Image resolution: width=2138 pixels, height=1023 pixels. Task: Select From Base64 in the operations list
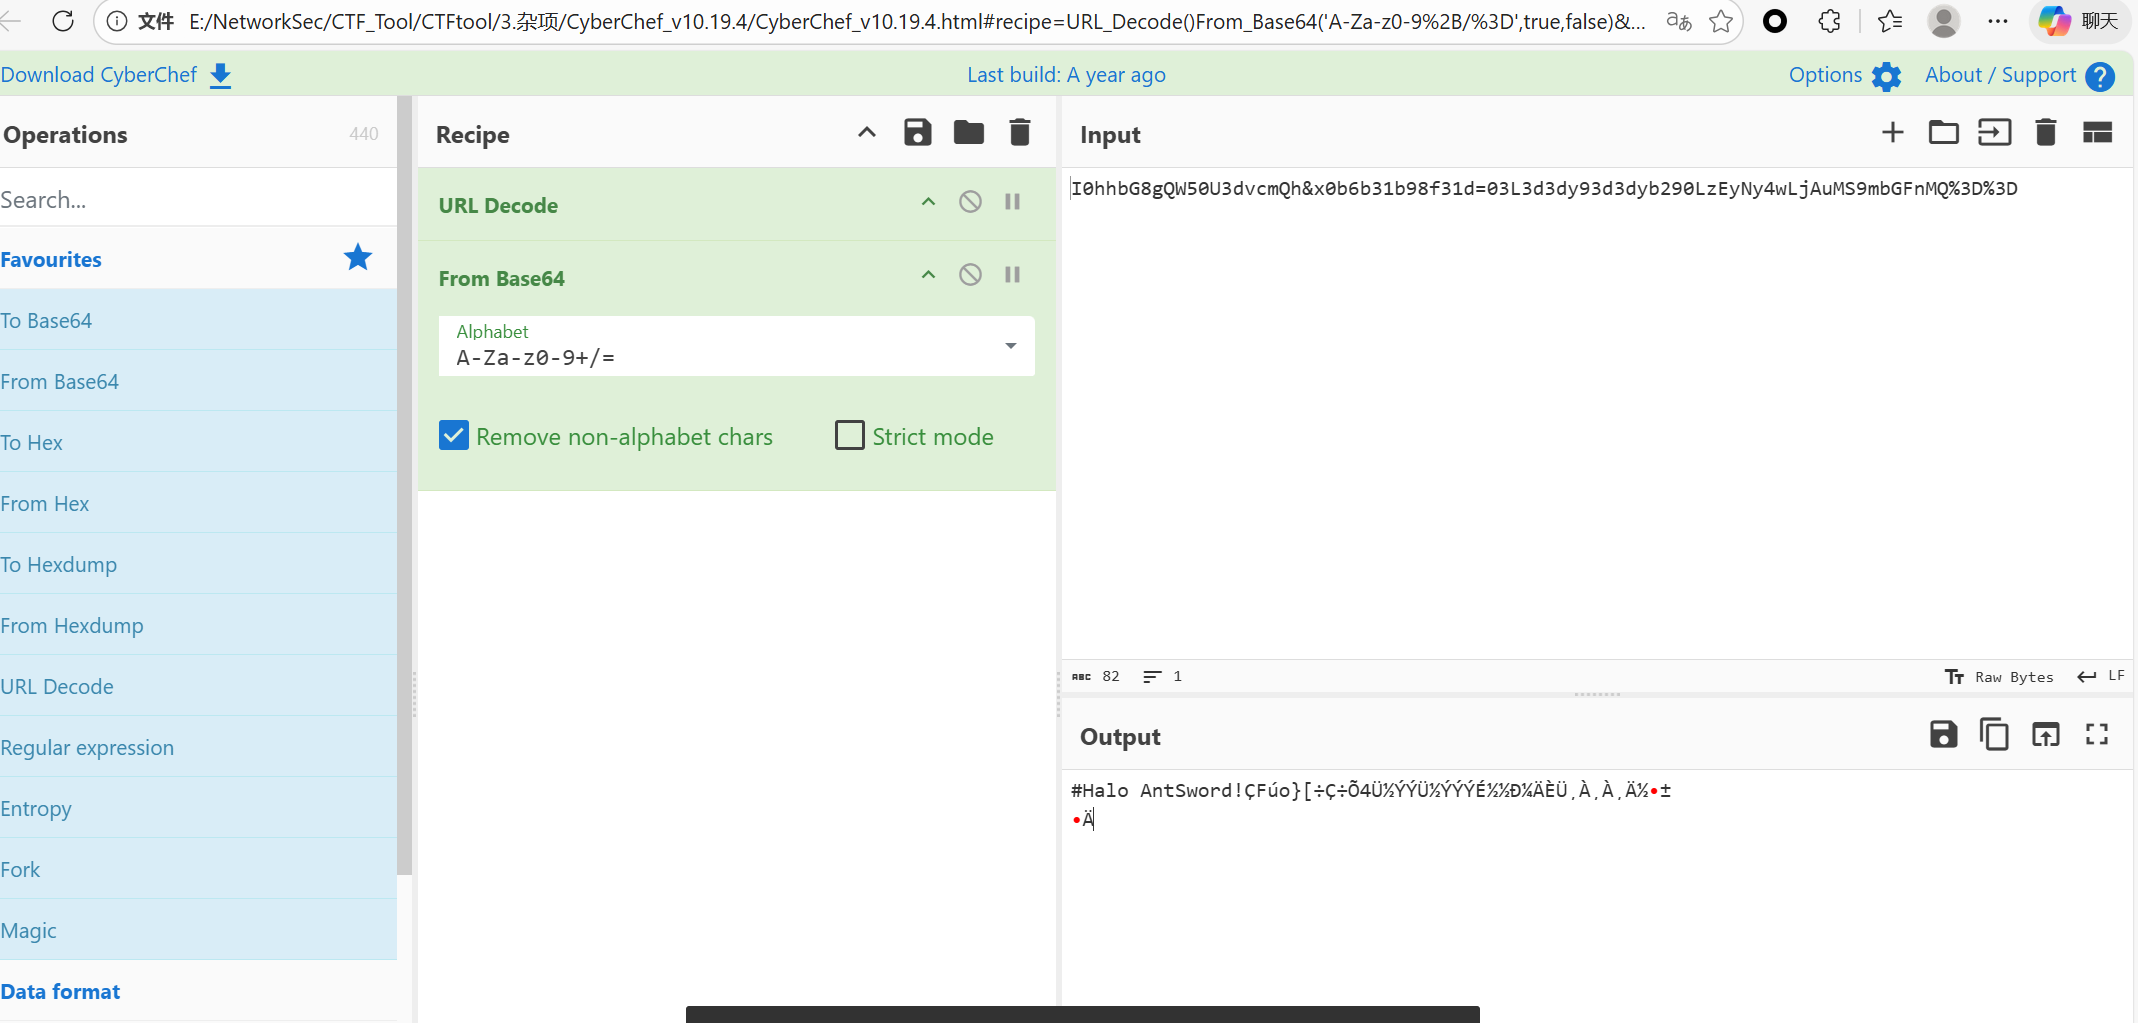click(198, 382)
